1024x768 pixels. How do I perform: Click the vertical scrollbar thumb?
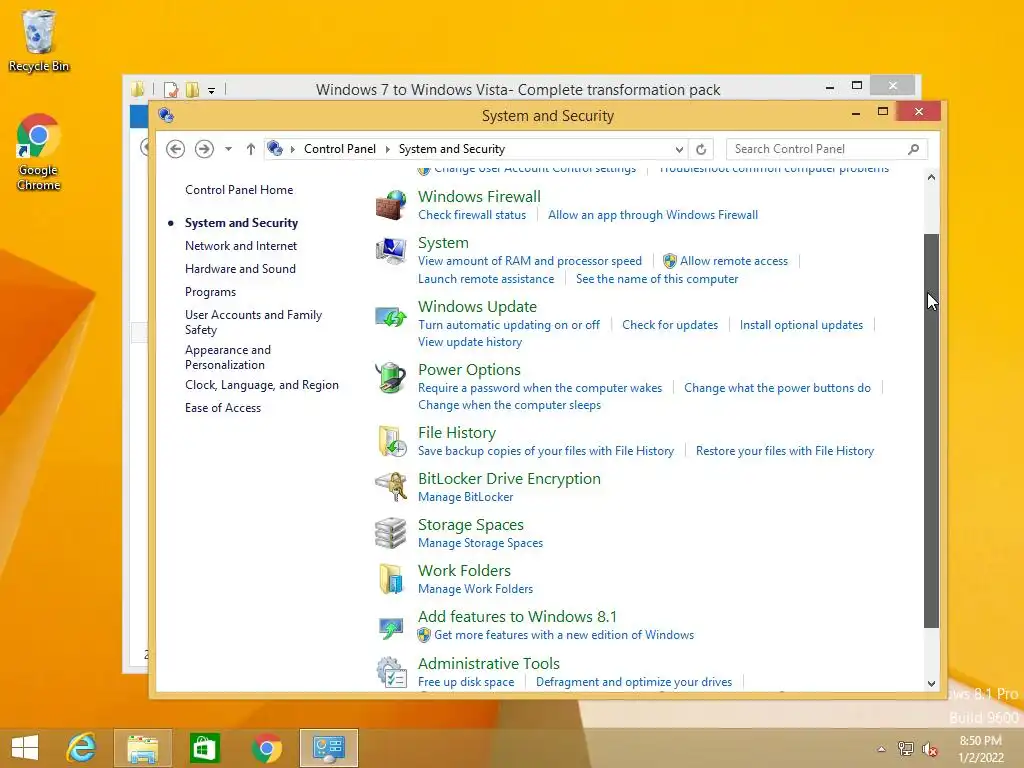[x=931, y=431]
